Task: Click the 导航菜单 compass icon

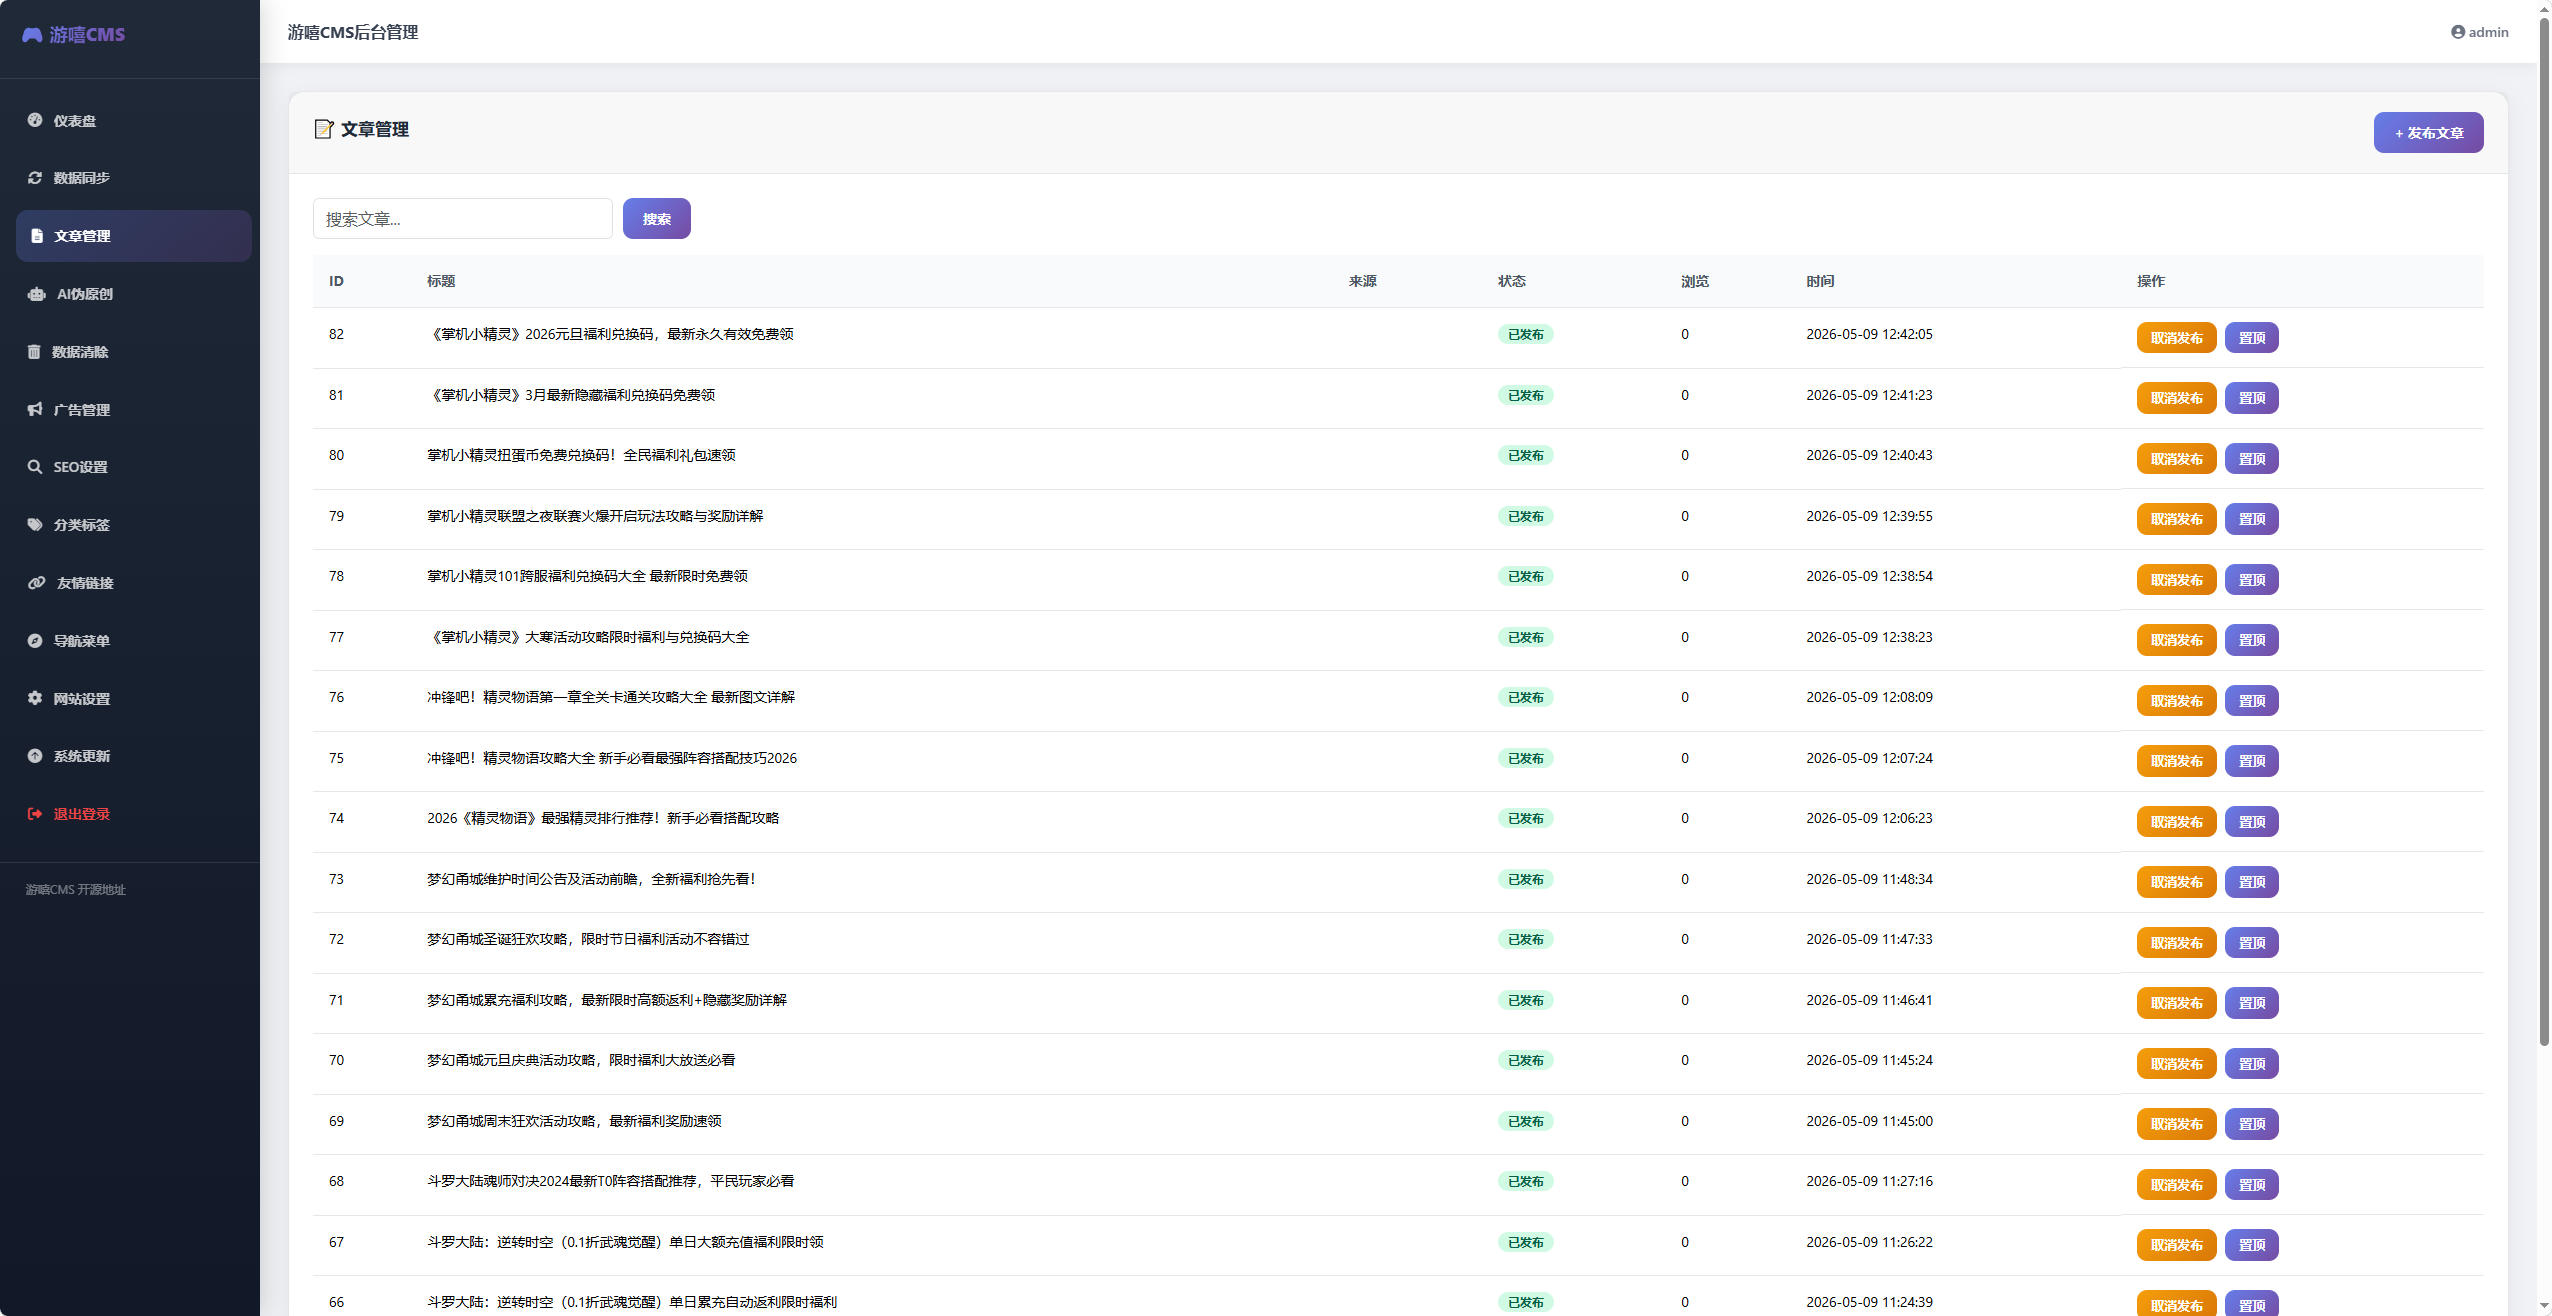Action: coord(35,641)
